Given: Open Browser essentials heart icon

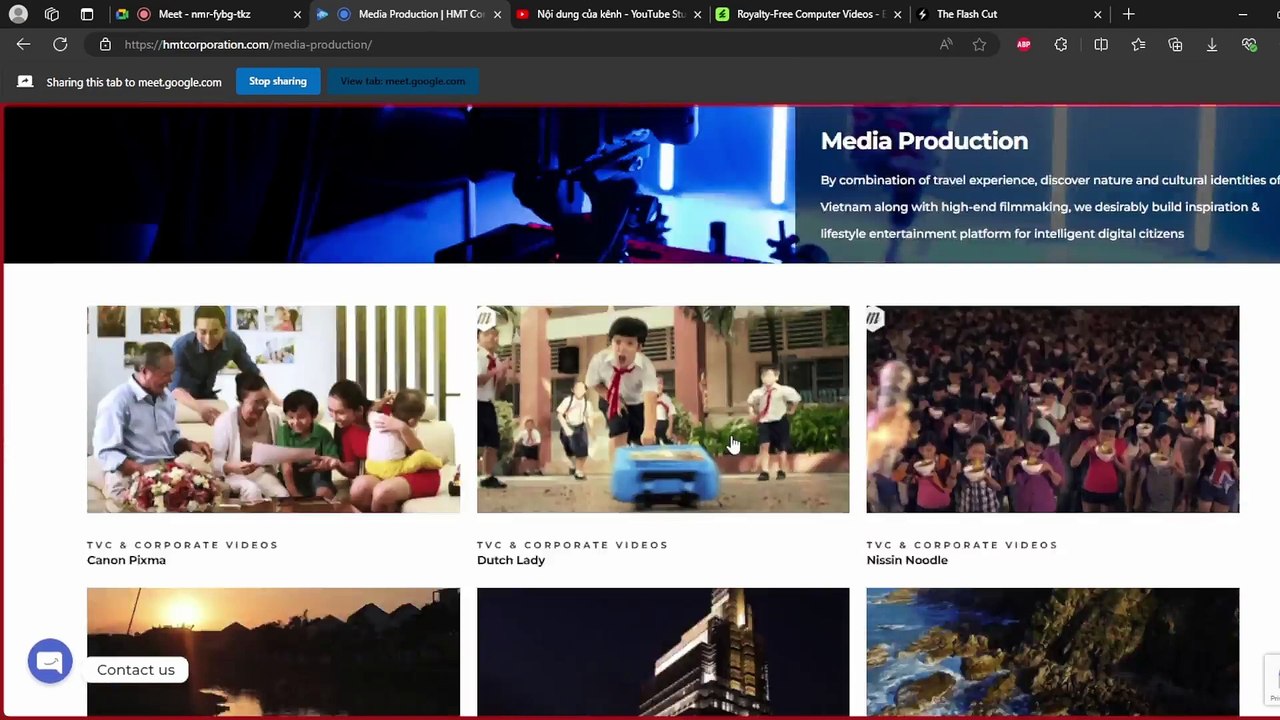Looking at the screenshot, I should click(x=1249, y=44).
